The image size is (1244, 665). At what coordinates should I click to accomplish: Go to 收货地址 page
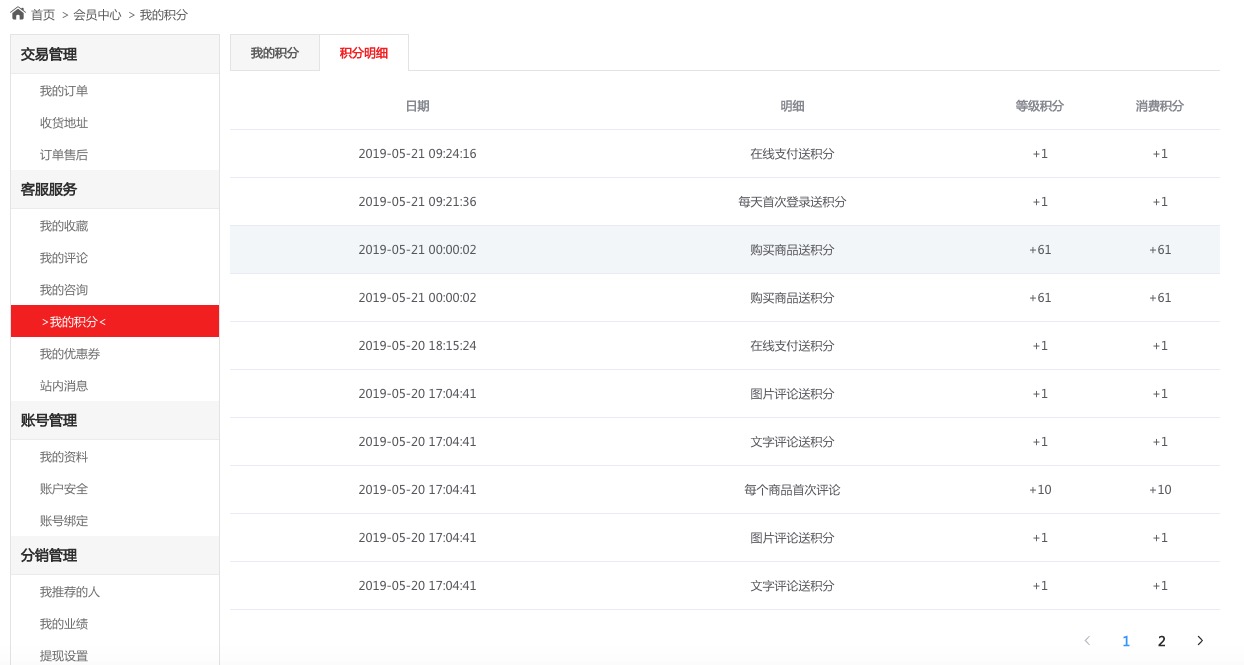tap(64, 123)
